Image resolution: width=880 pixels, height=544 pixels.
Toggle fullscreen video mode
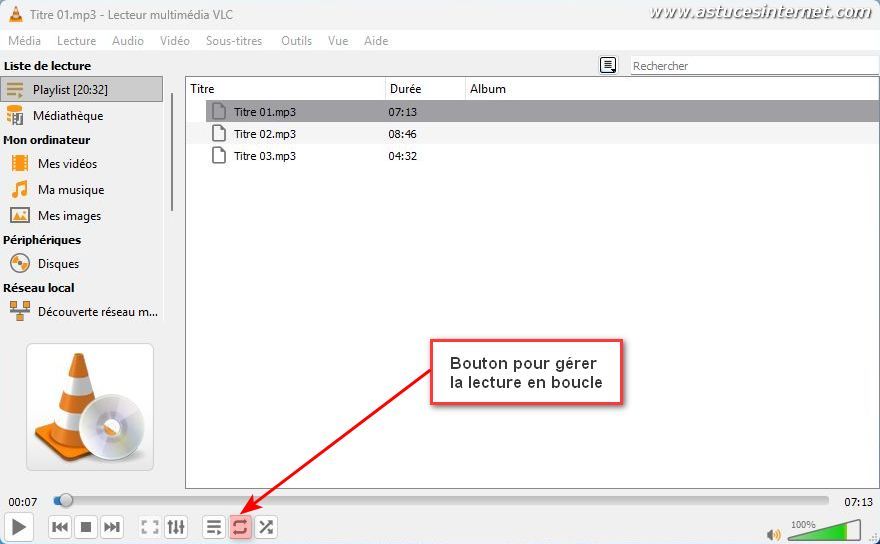(x=150, y=527)
